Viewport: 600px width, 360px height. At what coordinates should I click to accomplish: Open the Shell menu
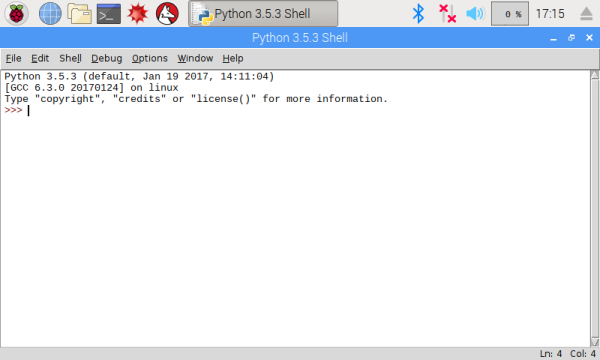pos(70,58)
